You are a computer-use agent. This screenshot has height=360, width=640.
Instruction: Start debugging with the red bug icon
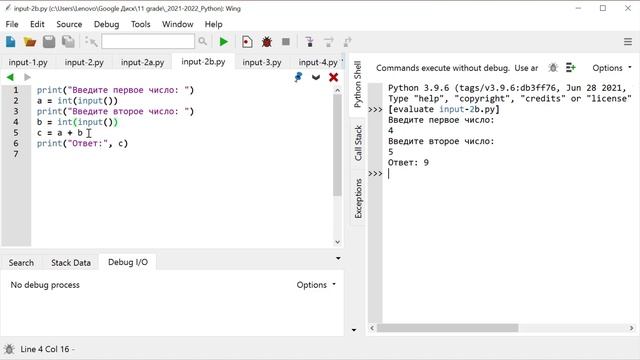(267, 42)
